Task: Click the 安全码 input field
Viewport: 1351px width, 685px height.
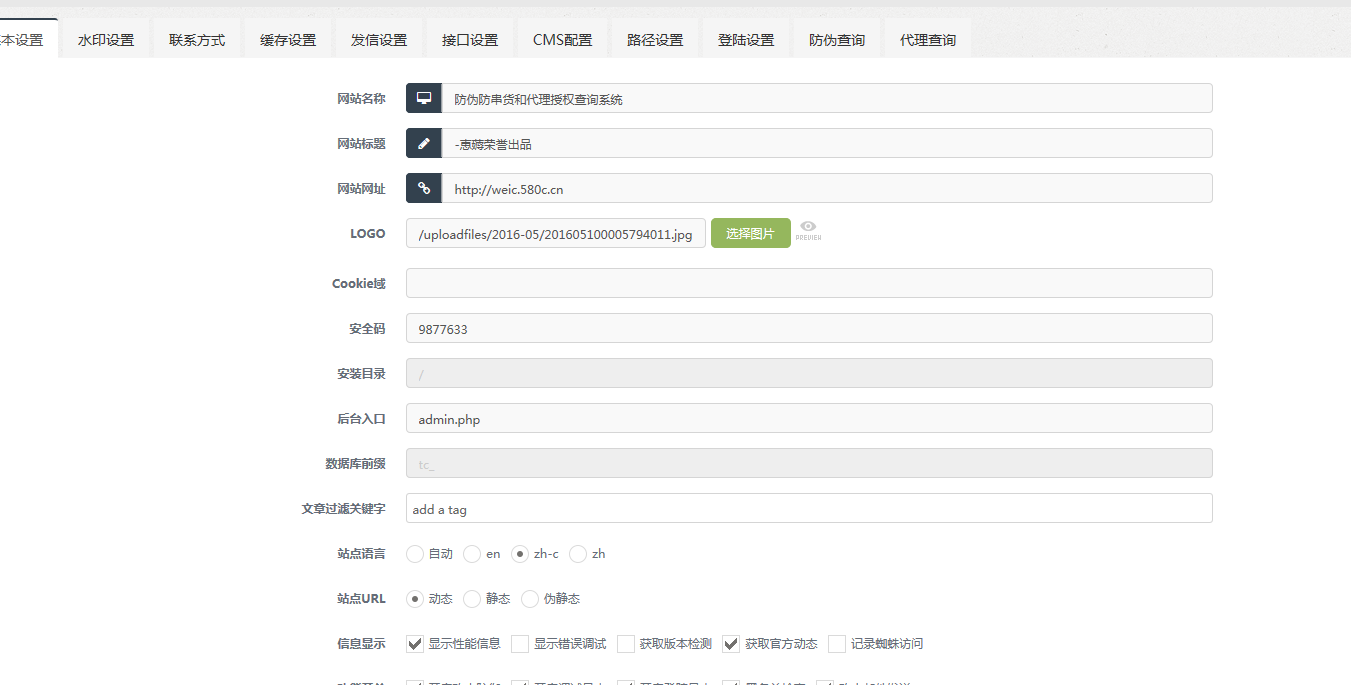Action: (808, 328)
